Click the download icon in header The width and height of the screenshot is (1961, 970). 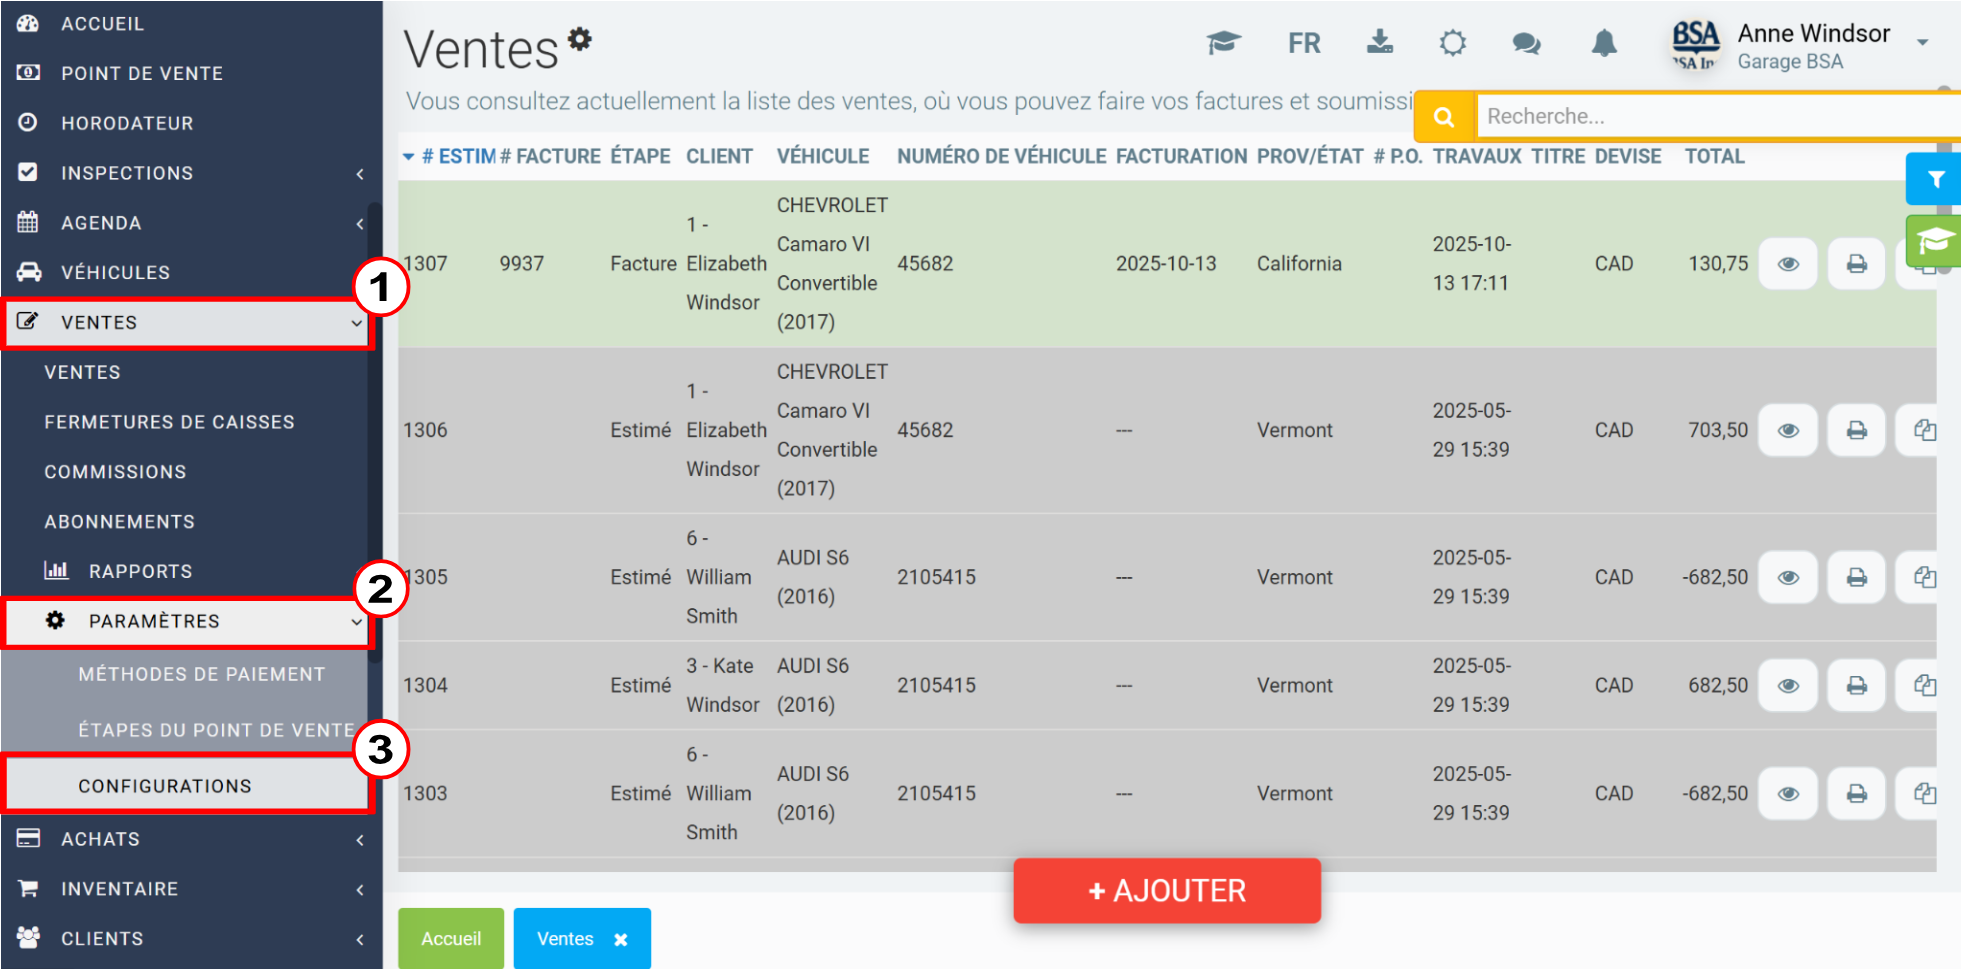click(x=1380, y=42)
